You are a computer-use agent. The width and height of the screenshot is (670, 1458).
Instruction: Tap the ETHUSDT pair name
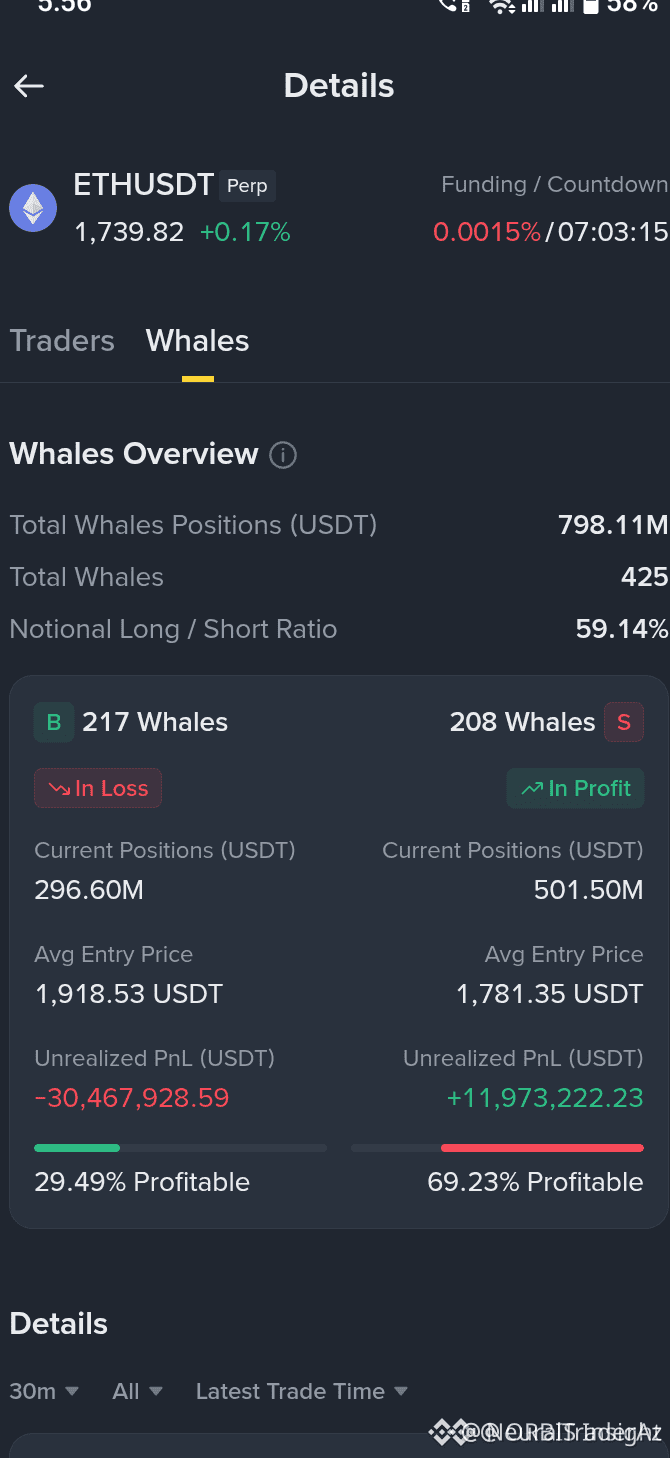144,185
